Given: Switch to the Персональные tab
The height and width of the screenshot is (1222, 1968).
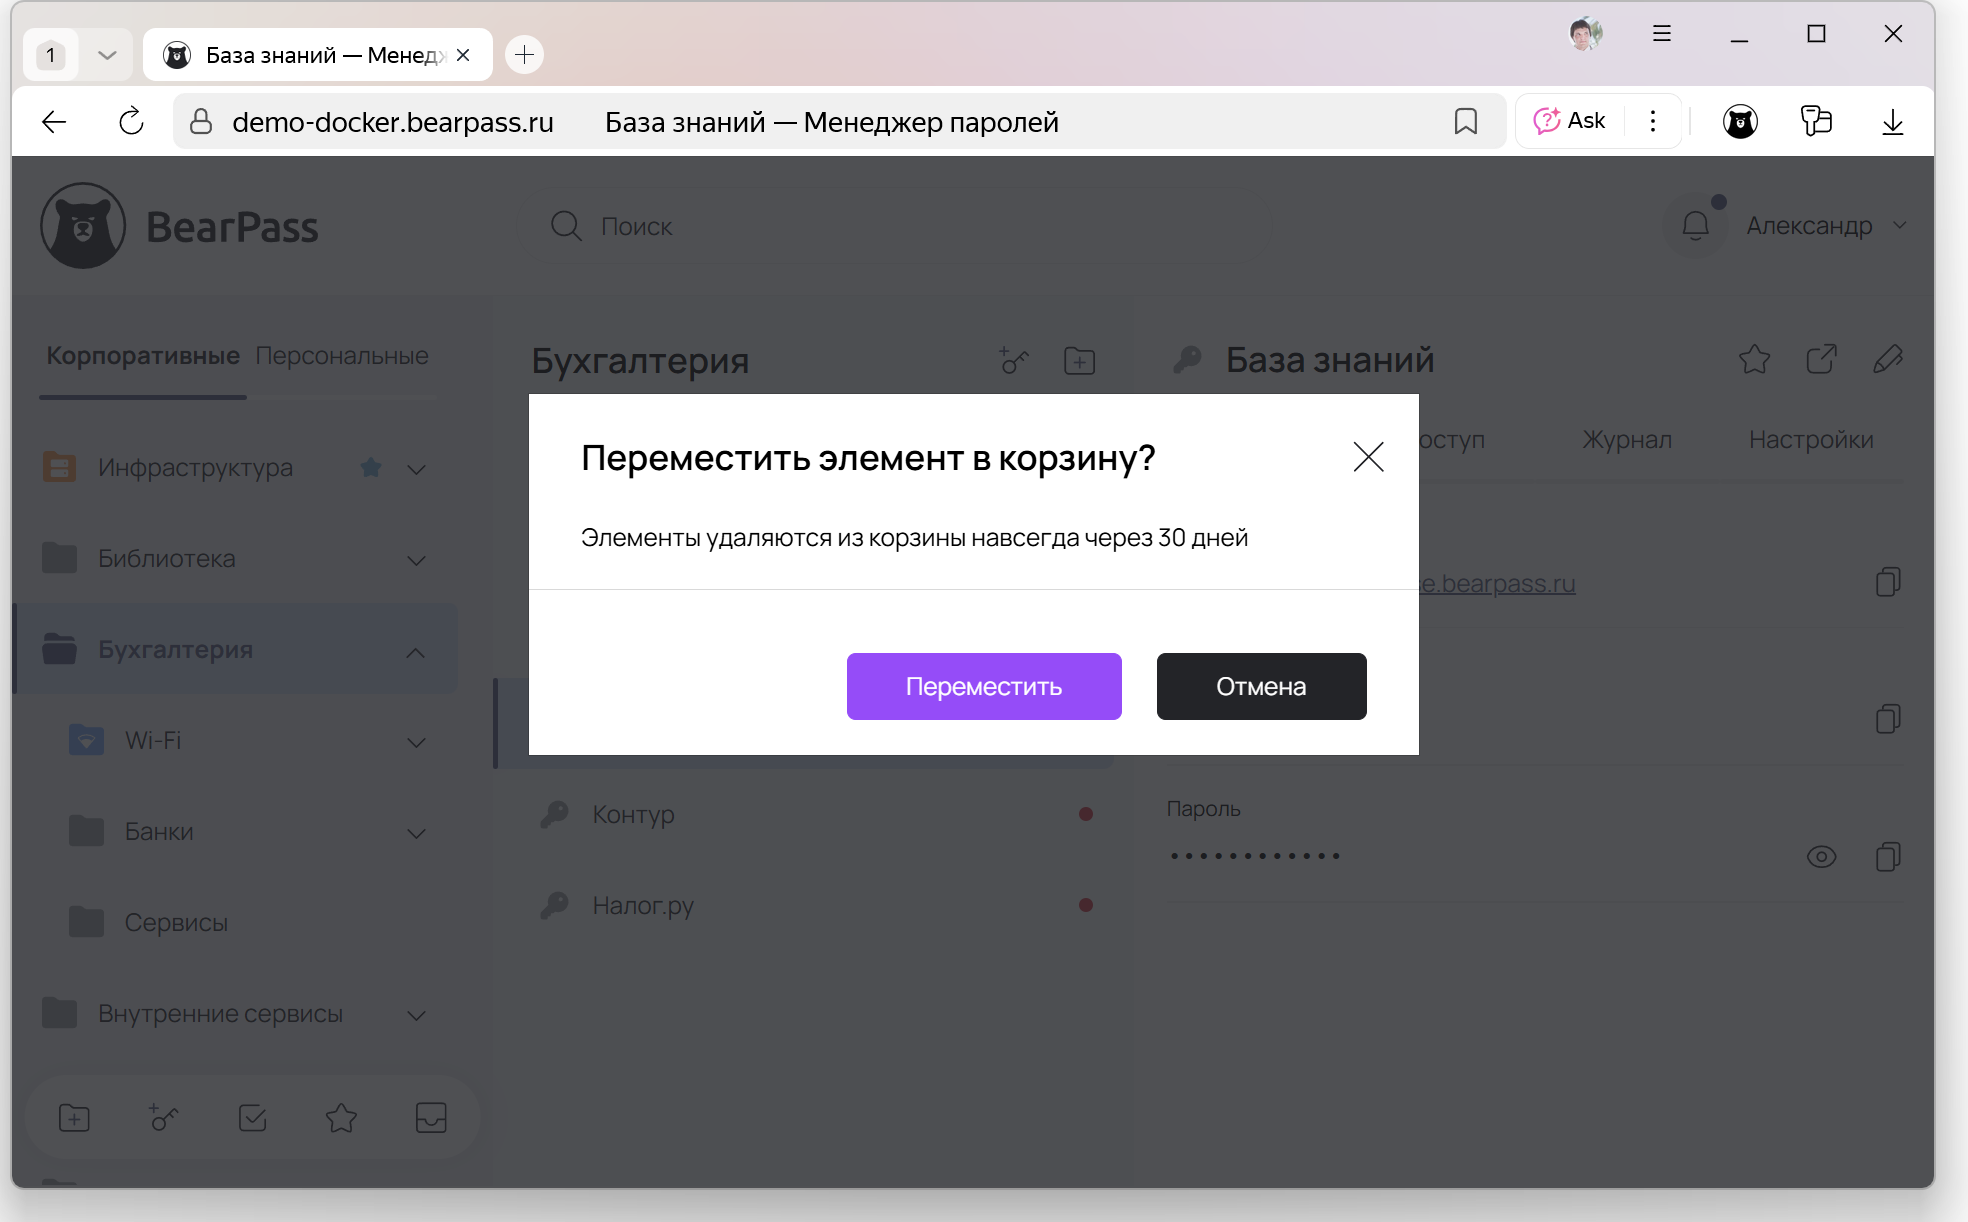Looking at the screenshot, I should (x=343, y=355).
